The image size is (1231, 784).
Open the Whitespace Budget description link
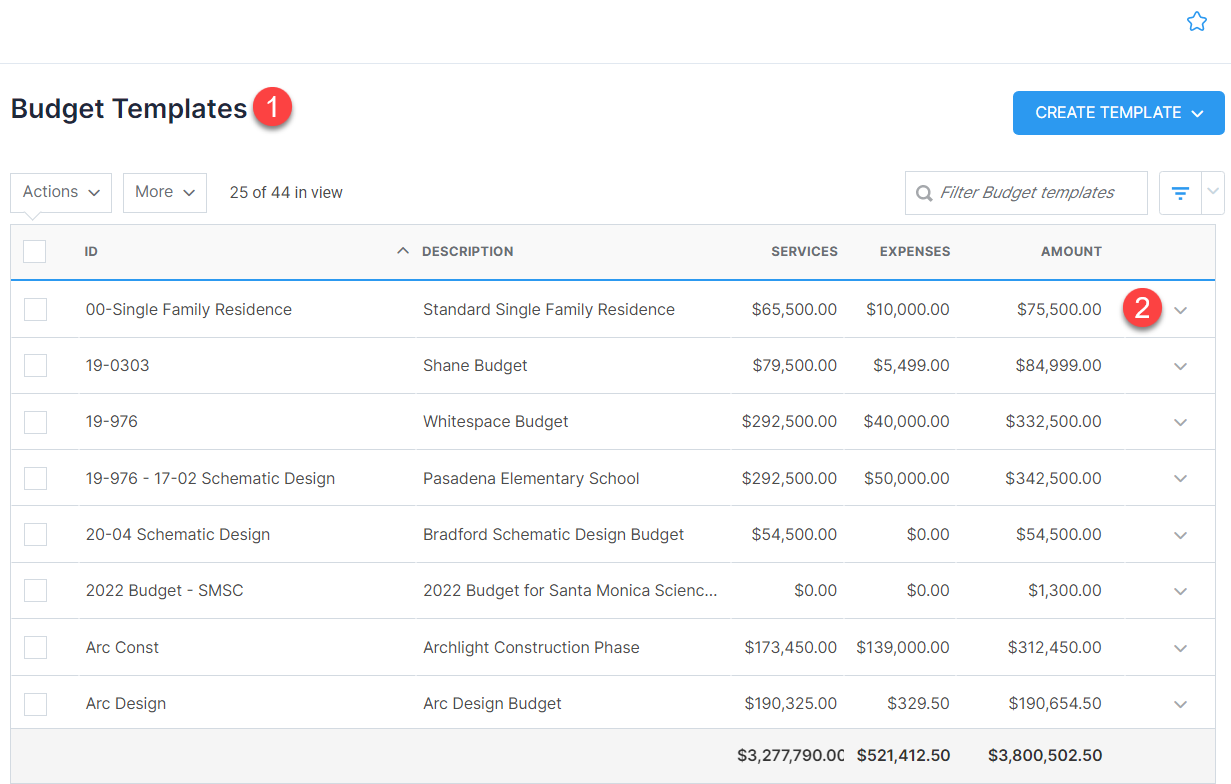[x=495, y=421]
